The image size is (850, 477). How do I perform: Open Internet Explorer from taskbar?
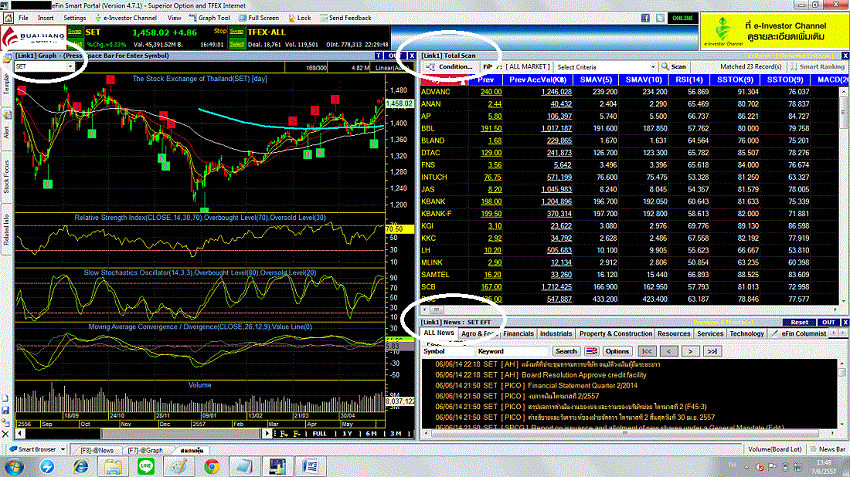click(x=80, y=467)
